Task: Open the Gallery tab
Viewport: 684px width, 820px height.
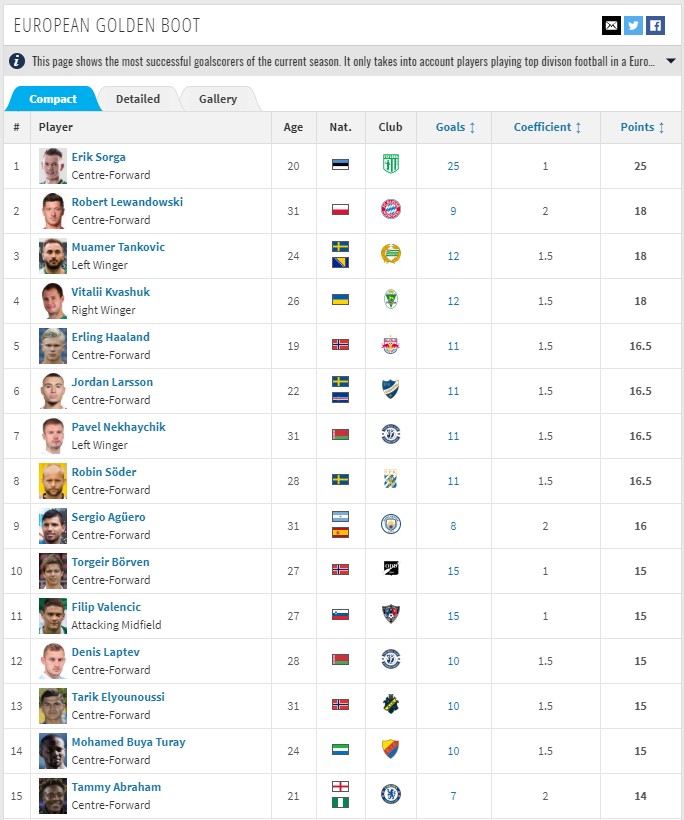Action: [x=218, y=99]
